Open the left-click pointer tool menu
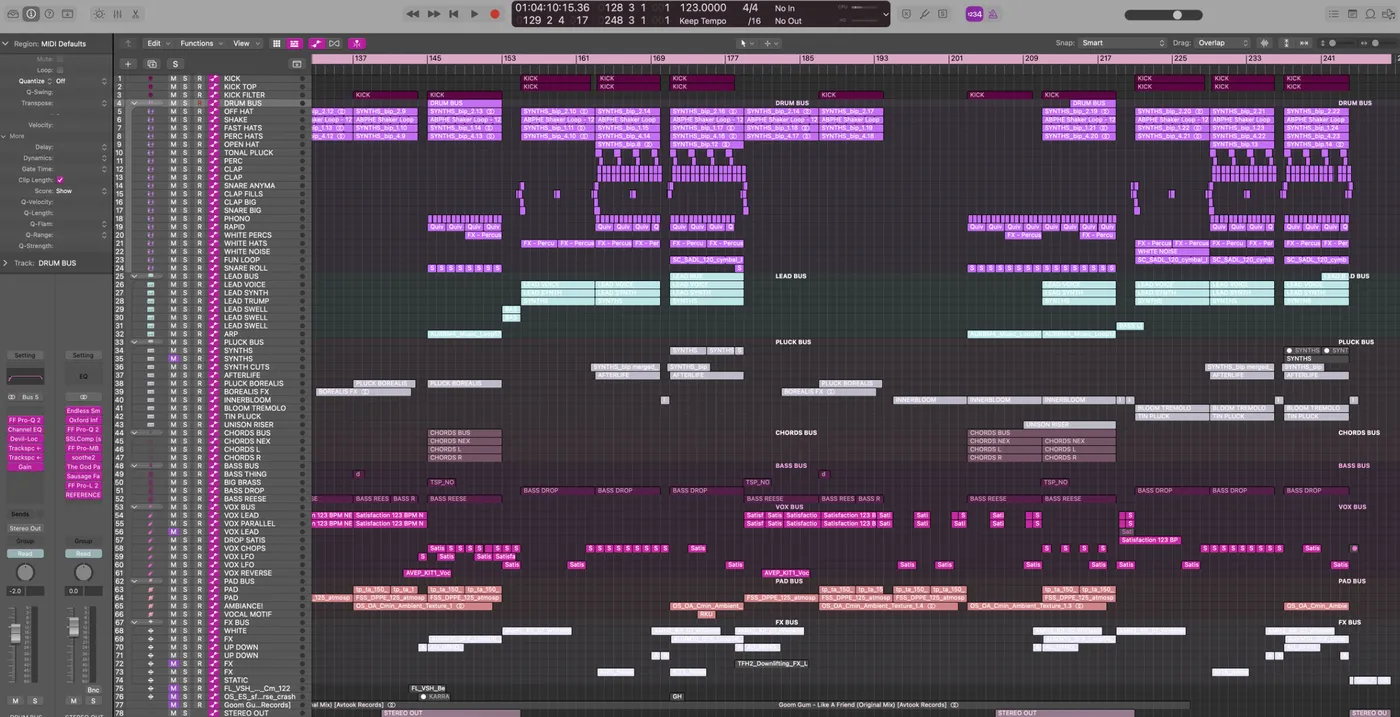This screenshot has height=717, width=1400. click(x=745, y=43)
